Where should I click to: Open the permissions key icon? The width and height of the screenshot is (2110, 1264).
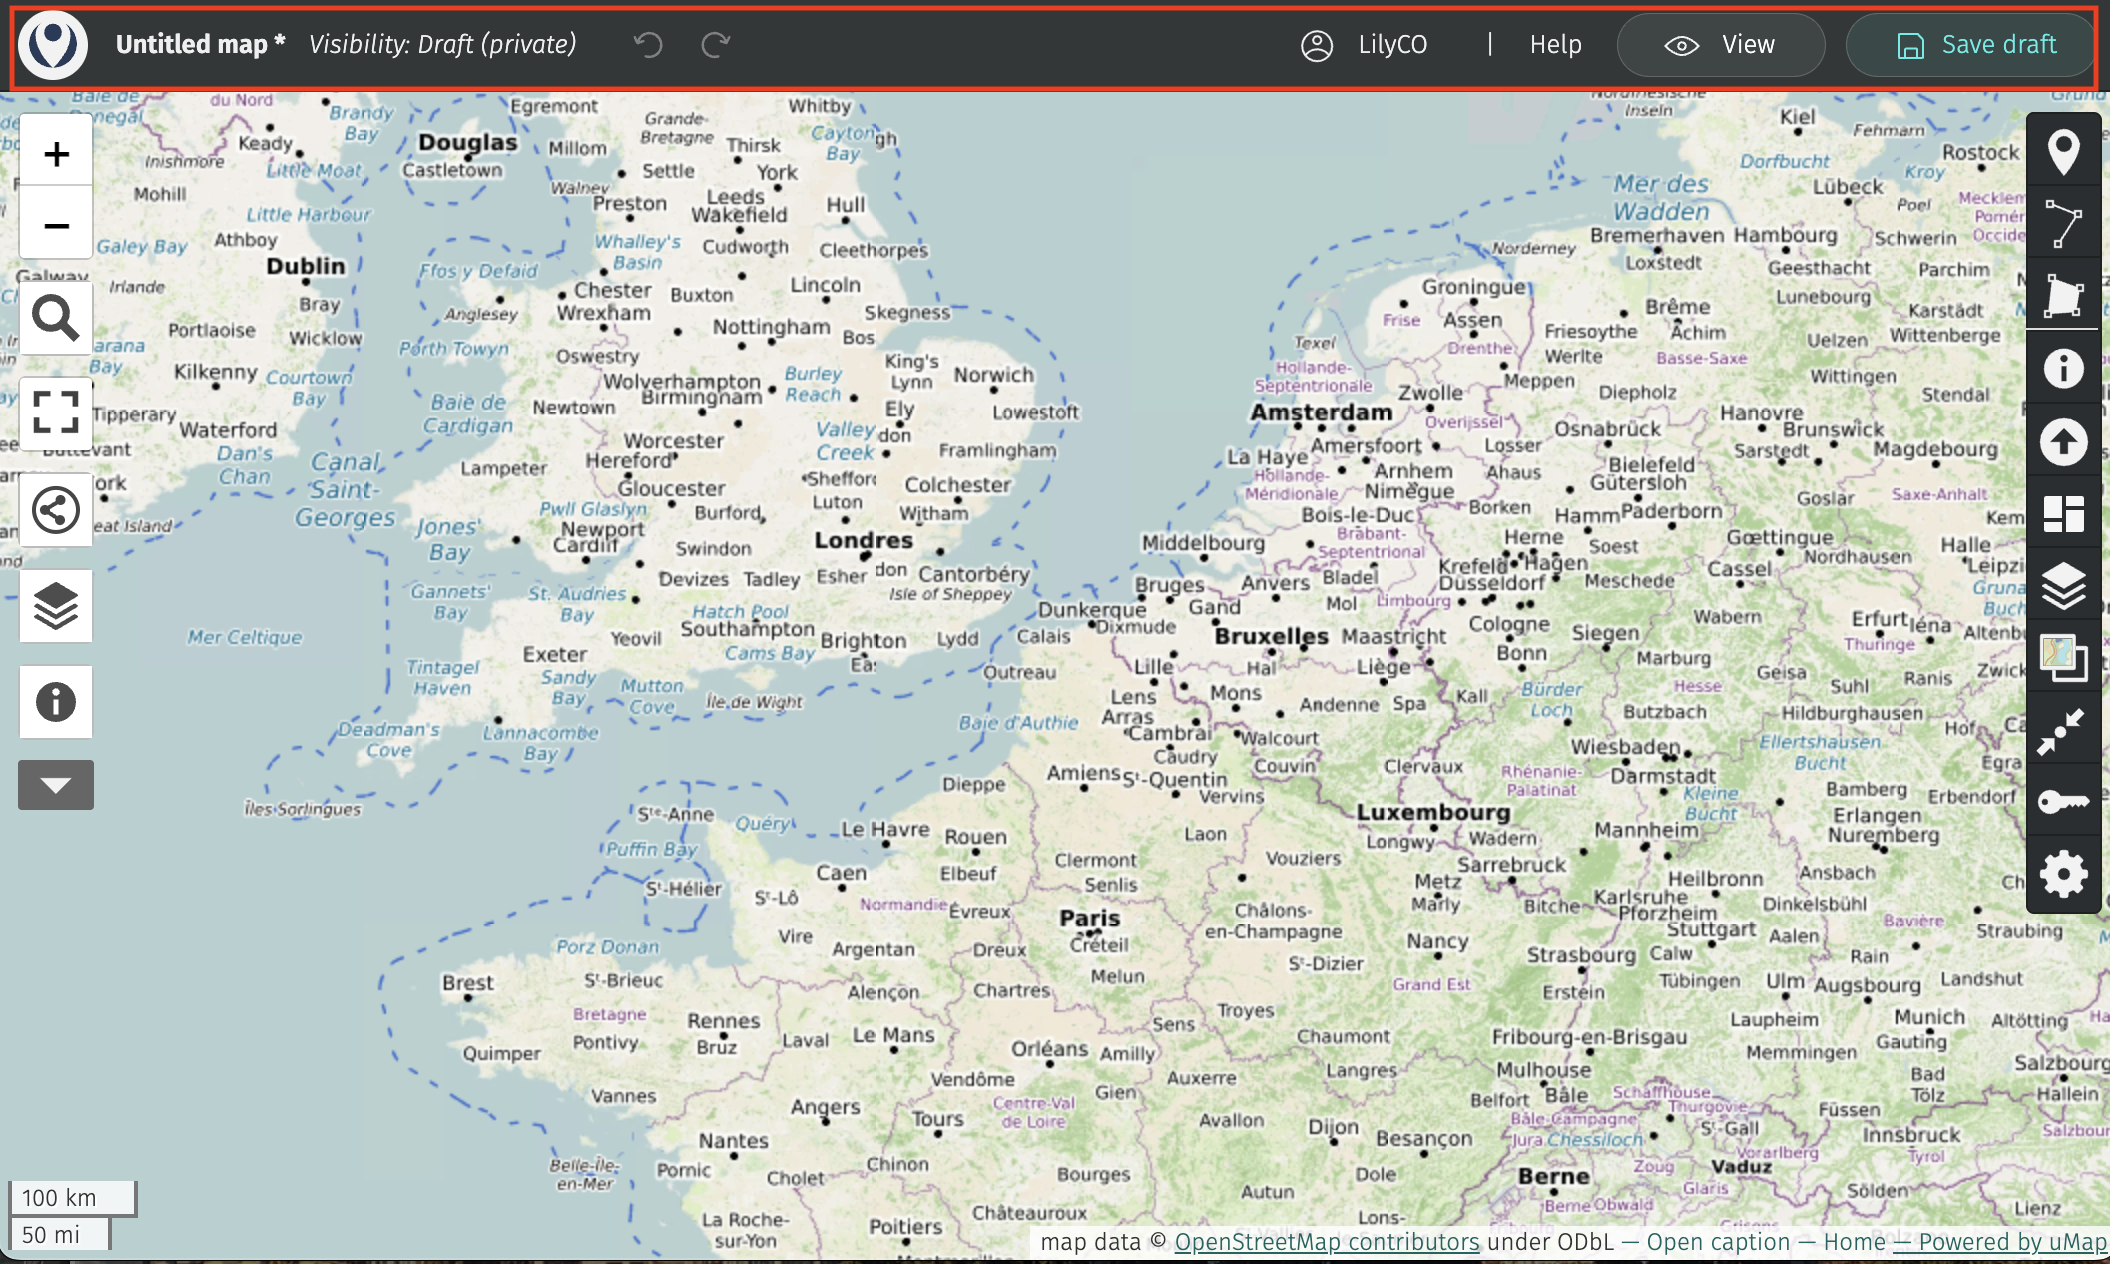click(2063, 802)
